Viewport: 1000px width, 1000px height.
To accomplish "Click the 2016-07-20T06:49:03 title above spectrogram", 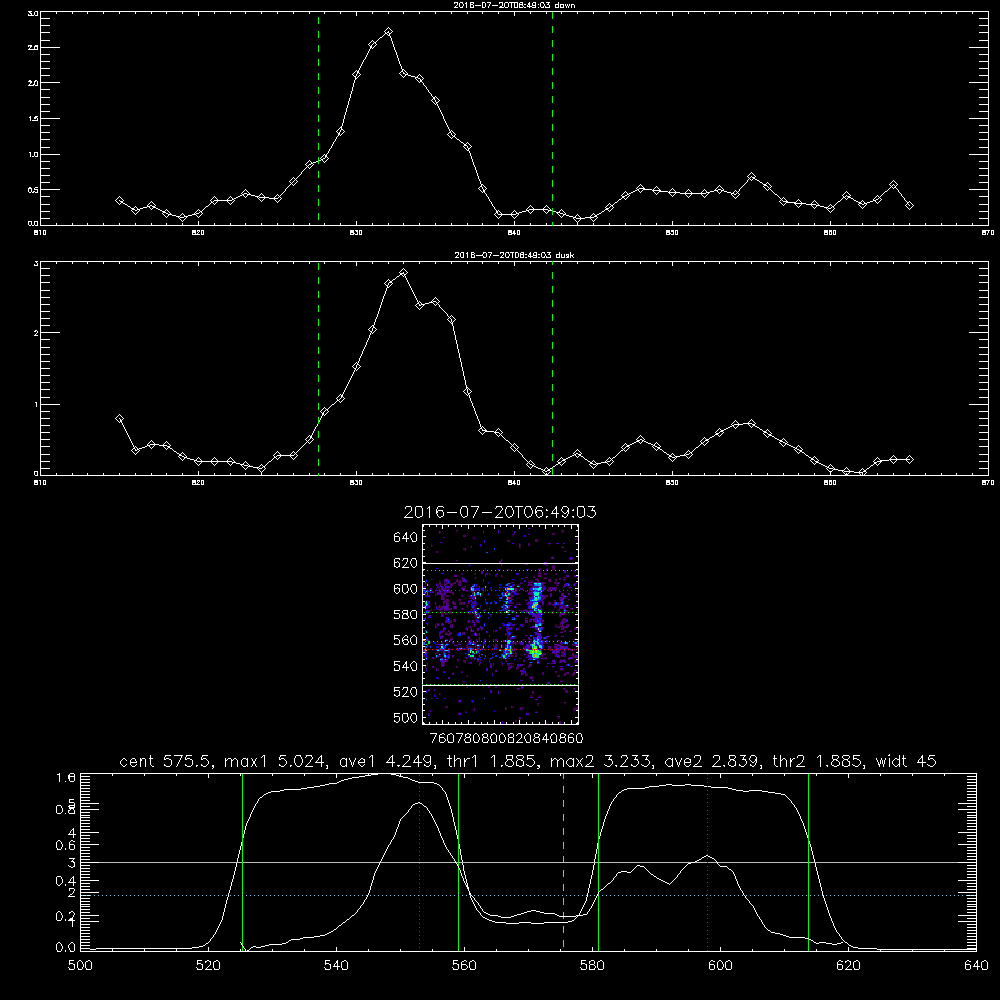I will (x=500, y=512).
